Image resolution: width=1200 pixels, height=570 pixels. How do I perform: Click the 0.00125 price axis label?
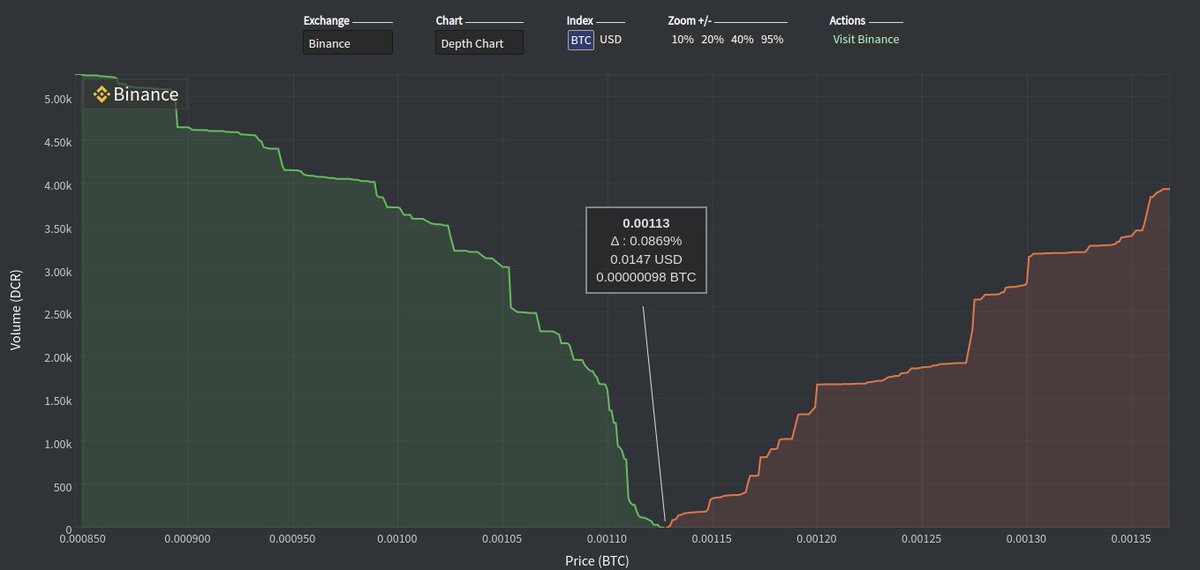click(923, 539)
